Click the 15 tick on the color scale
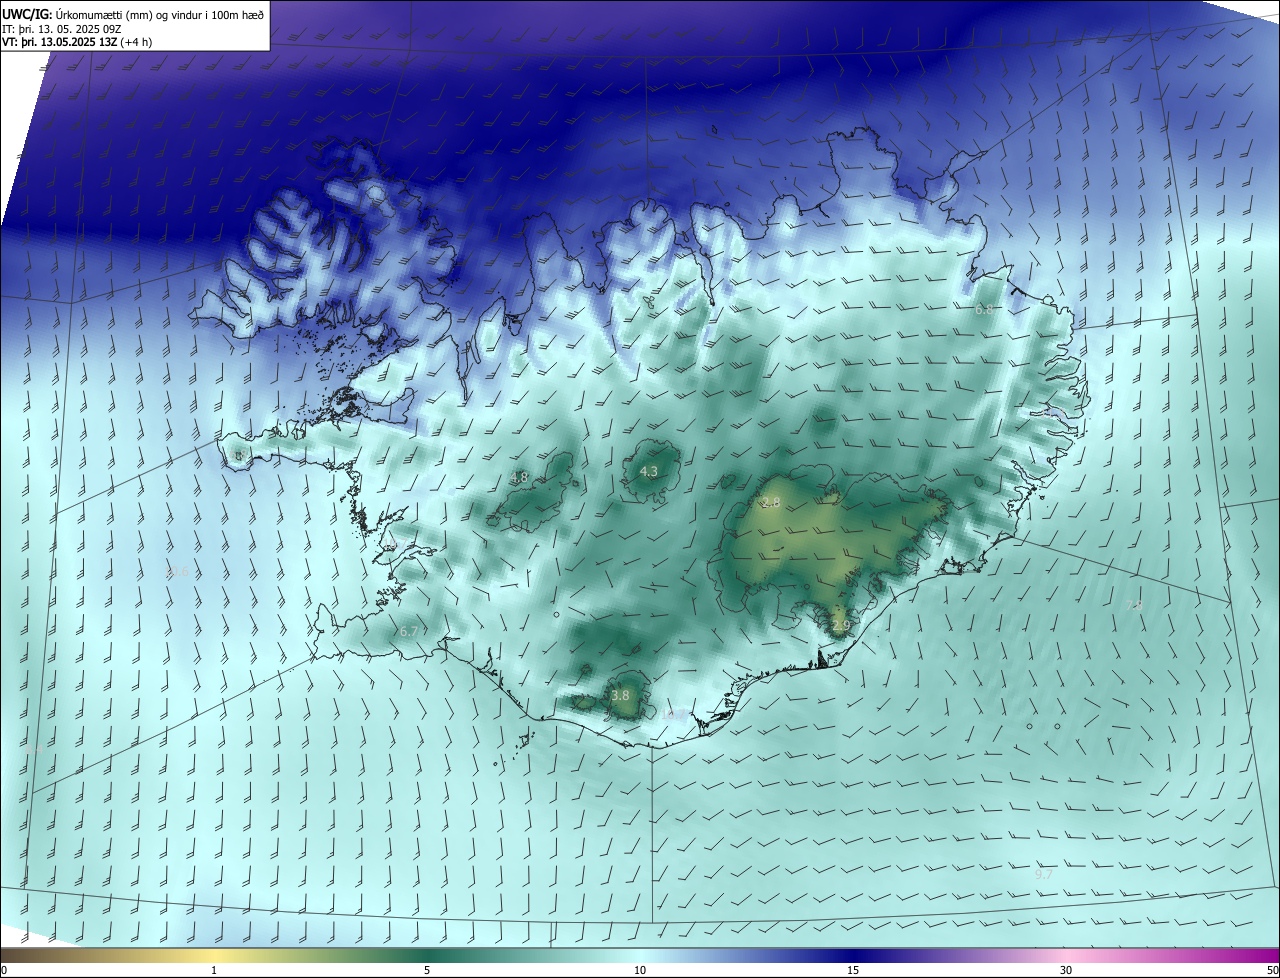Viewport: 1280px width, 978px height. point(853,970)
